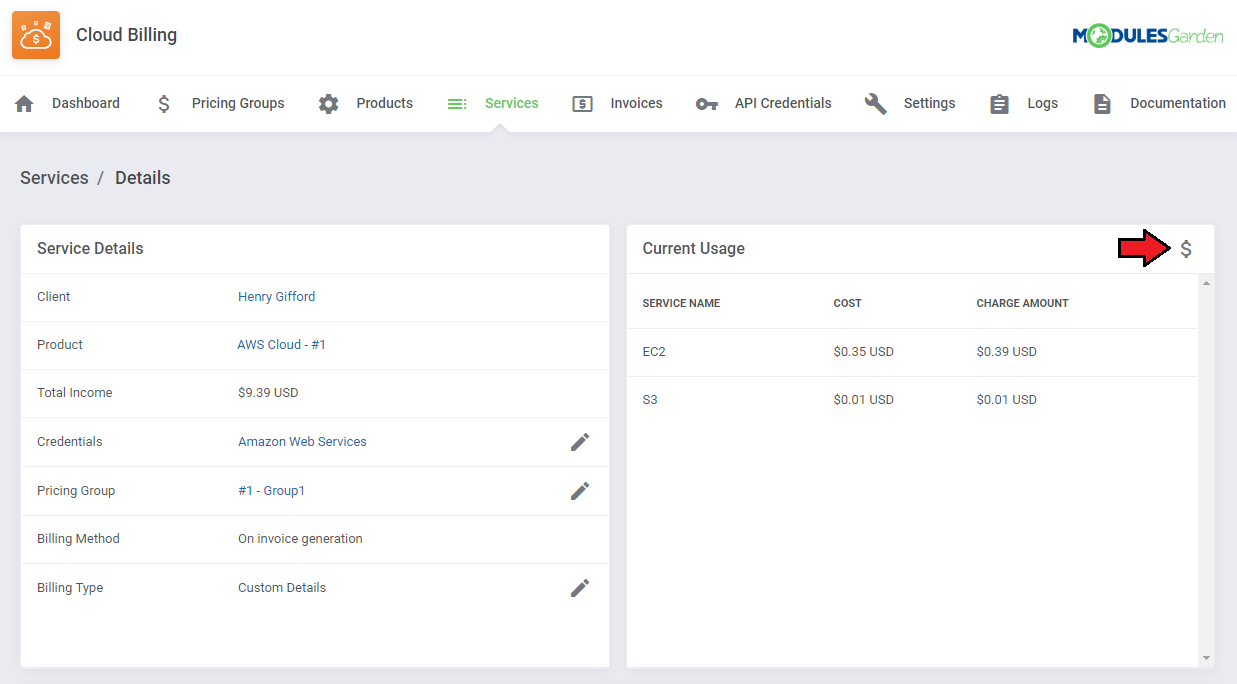Image resolution: width=1237 pixels, height=684 pixels.
Task: Open the Dashboard tab
Action: point(86,103)
